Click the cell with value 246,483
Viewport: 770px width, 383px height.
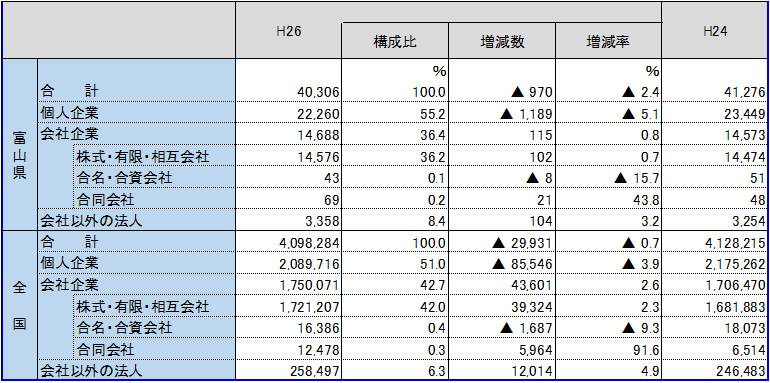tap(715, 370)
